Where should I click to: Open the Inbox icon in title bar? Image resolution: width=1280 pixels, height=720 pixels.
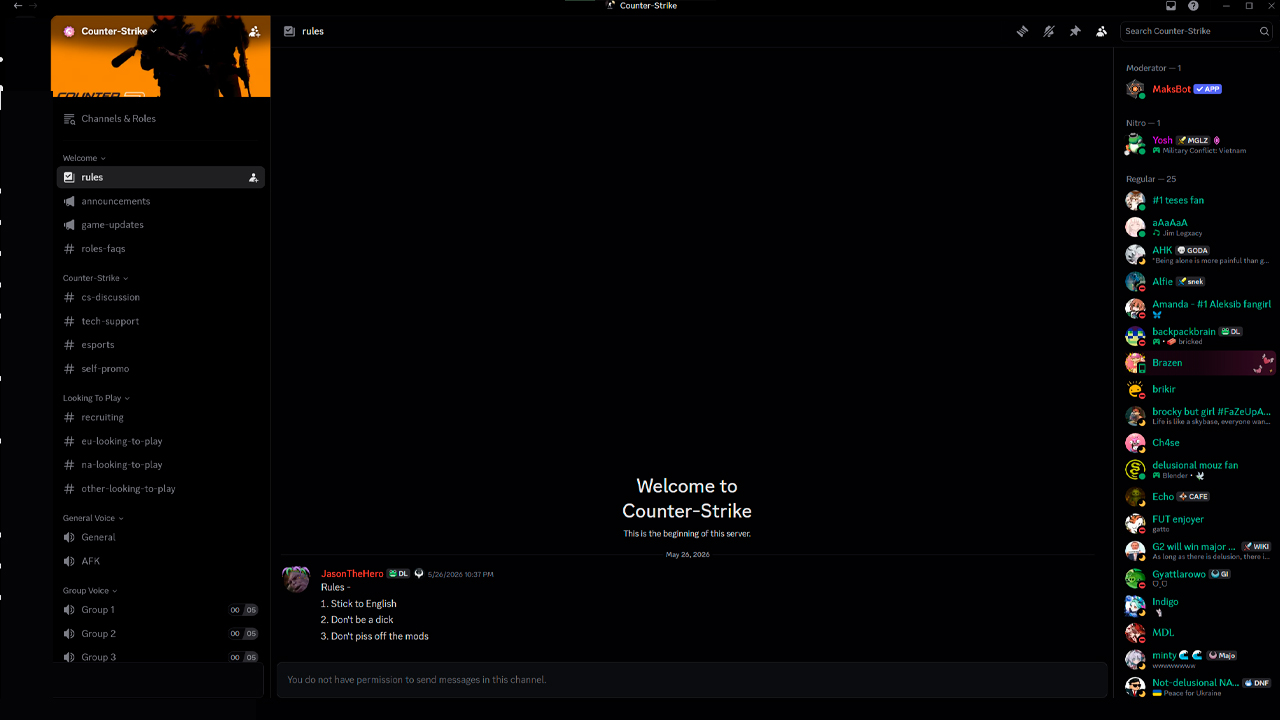pos(1171,6)
